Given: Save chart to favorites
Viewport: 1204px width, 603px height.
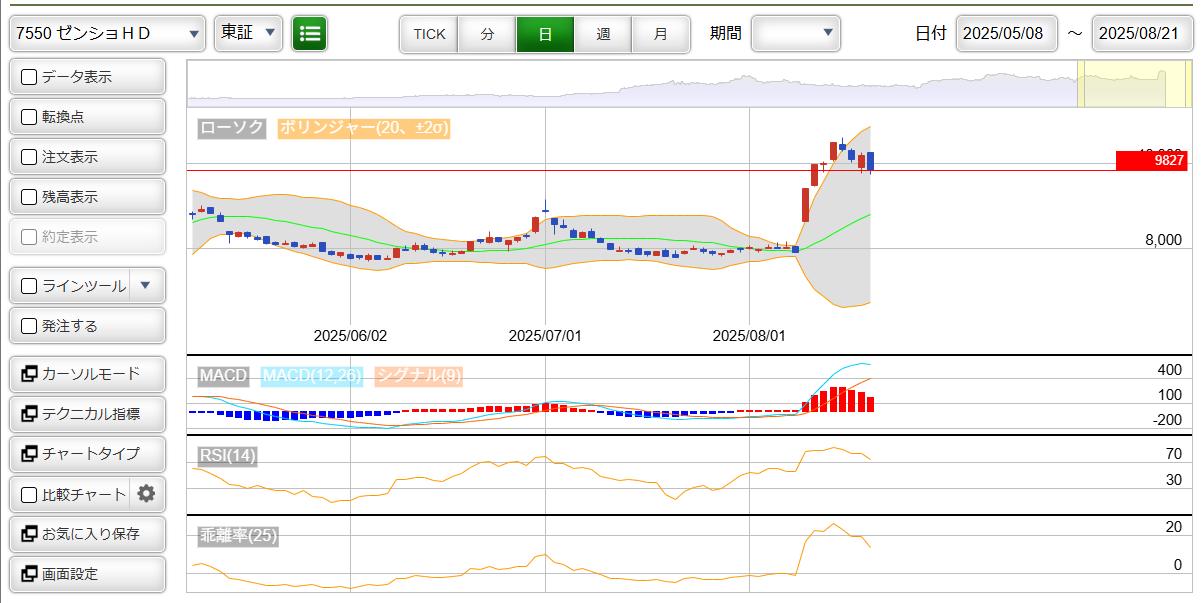Looking at the screenshot, I should tap(87, 534).
